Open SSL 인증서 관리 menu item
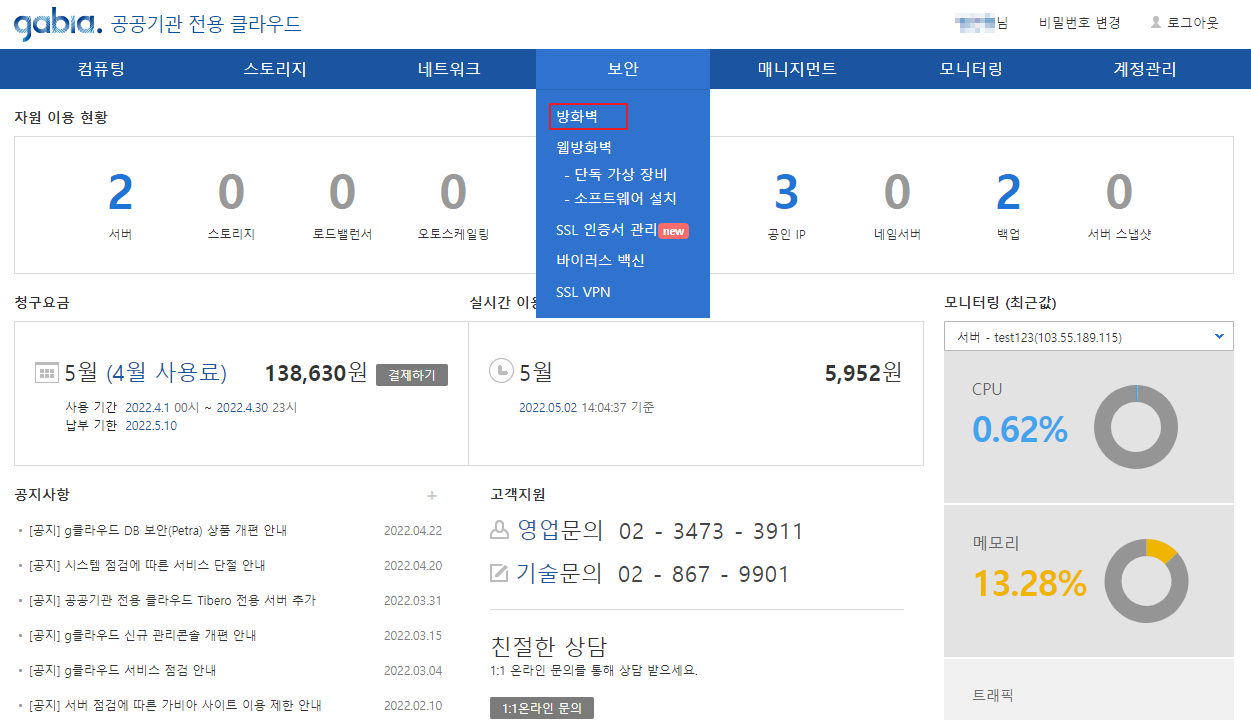1251x720 pixels. [606, 230]
